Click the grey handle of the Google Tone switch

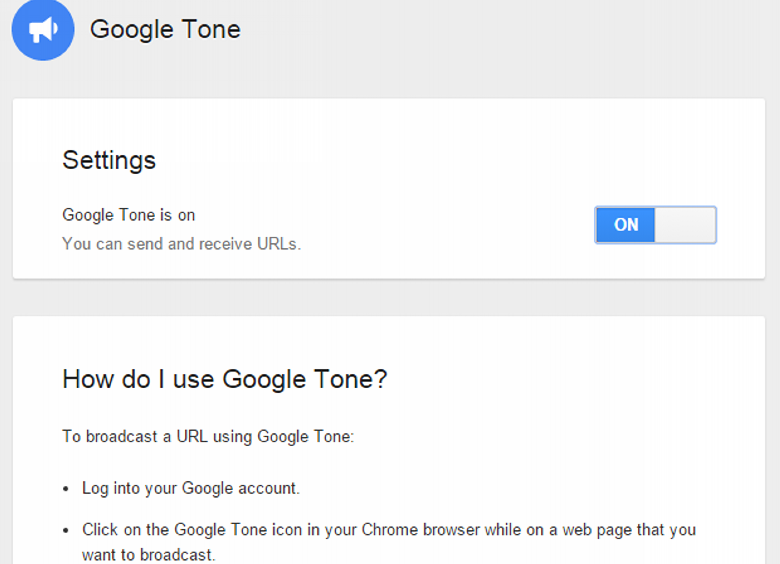click(685, 225)
